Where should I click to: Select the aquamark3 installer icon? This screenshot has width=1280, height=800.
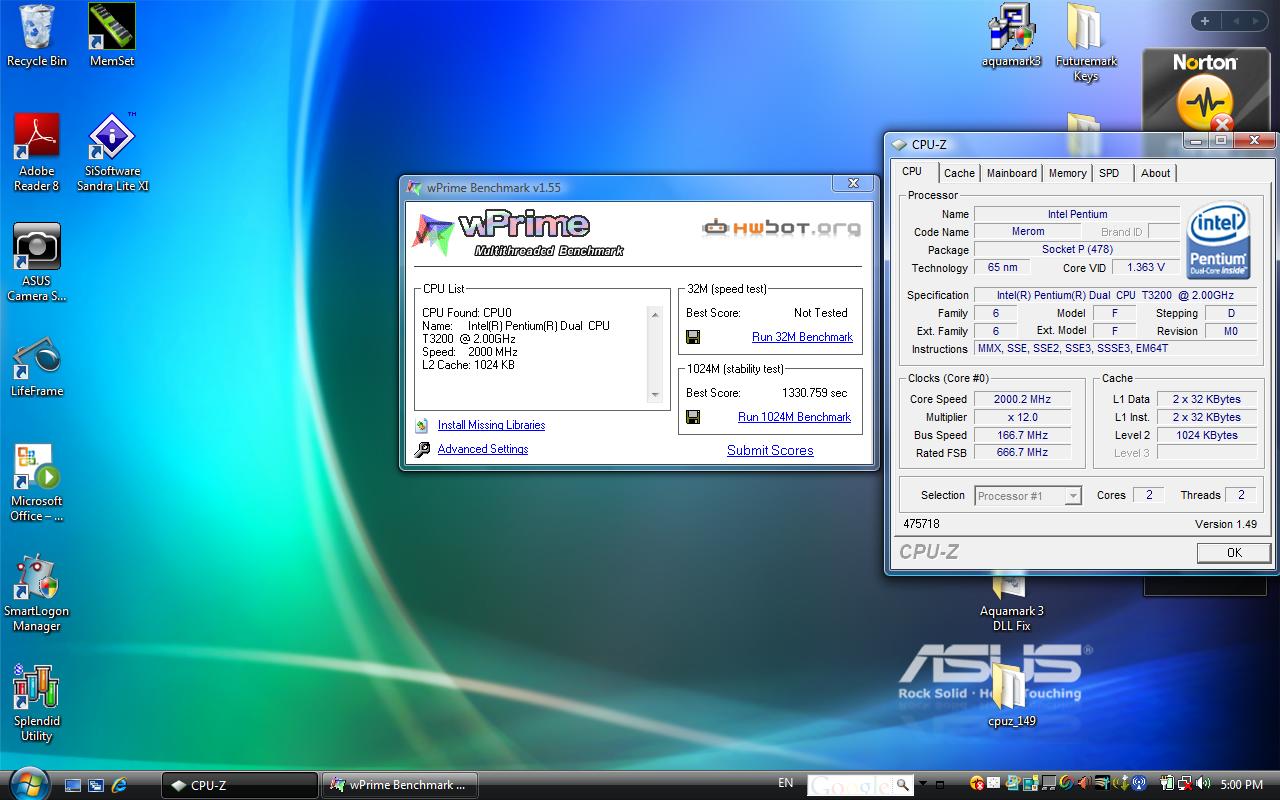(1011, 36)
